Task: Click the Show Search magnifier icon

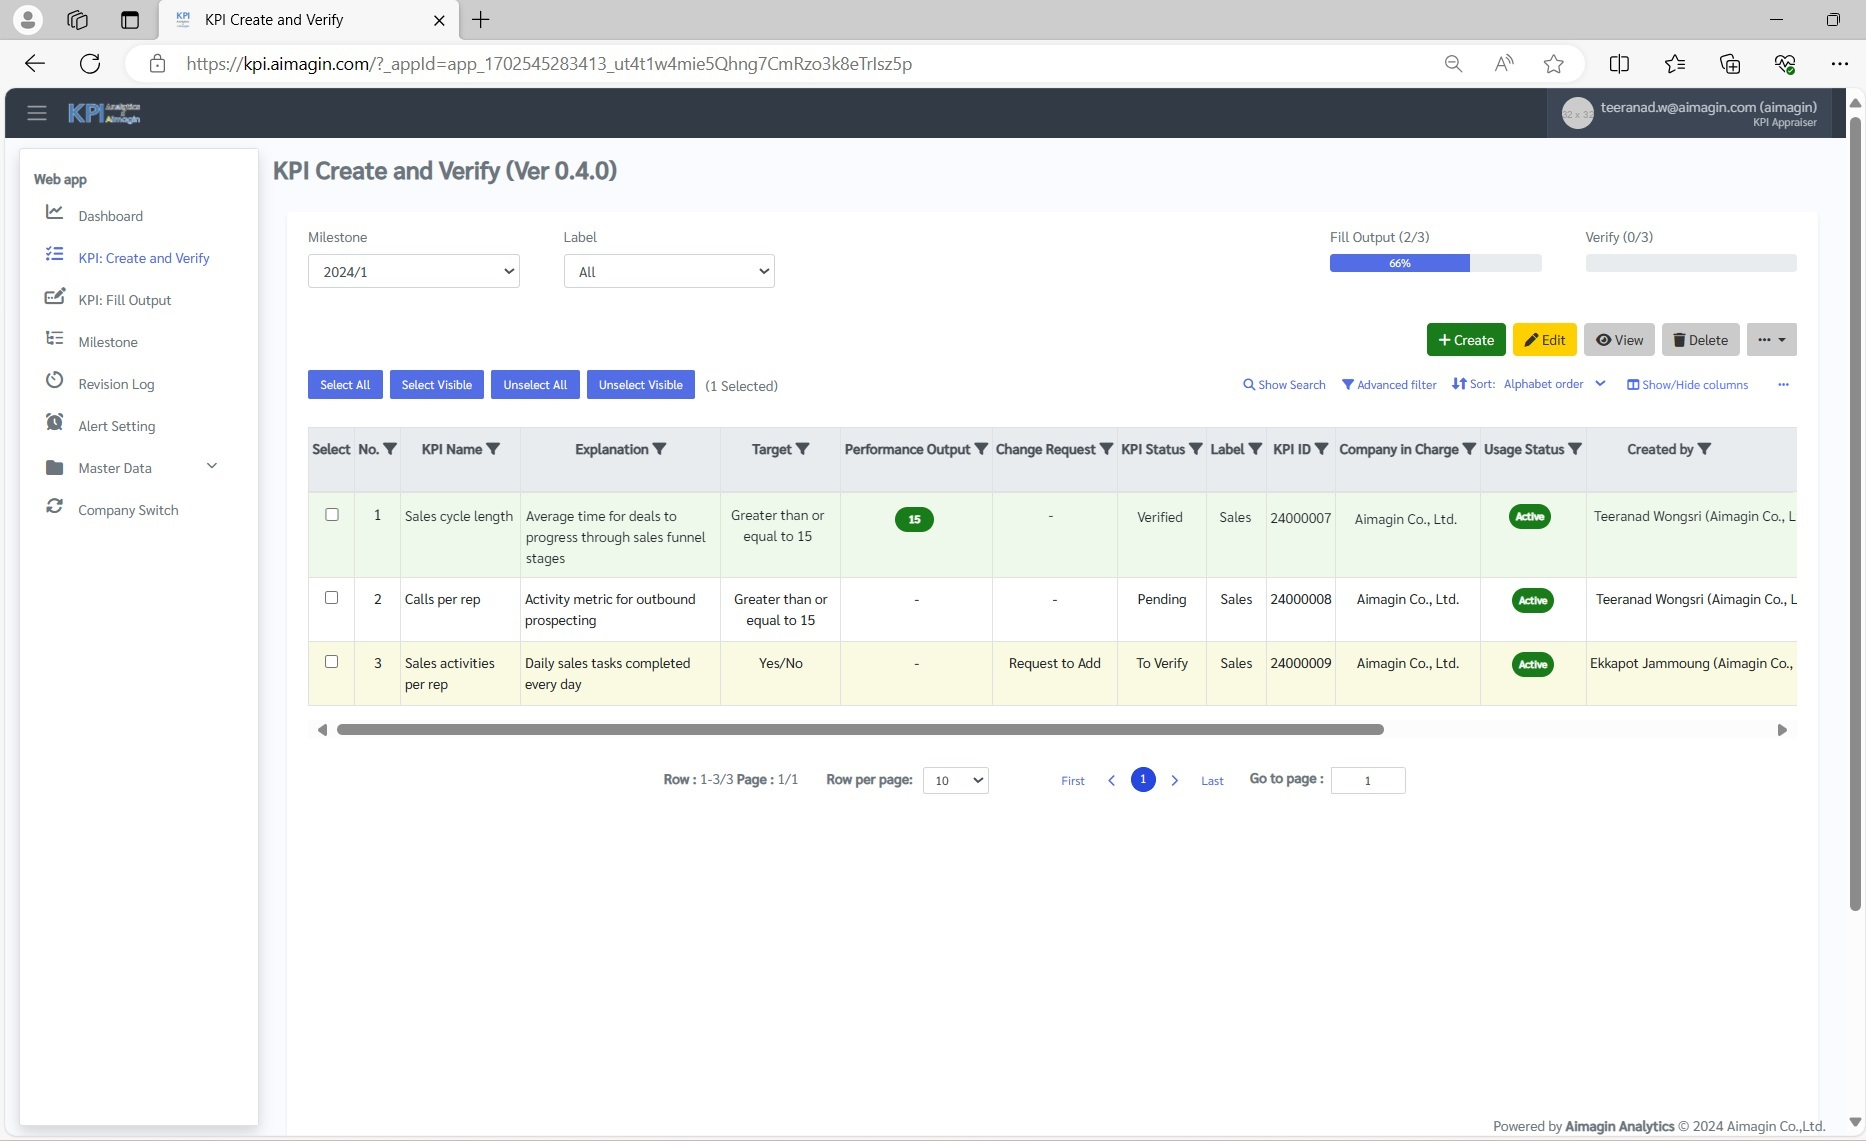Action: coord(1250,384)
